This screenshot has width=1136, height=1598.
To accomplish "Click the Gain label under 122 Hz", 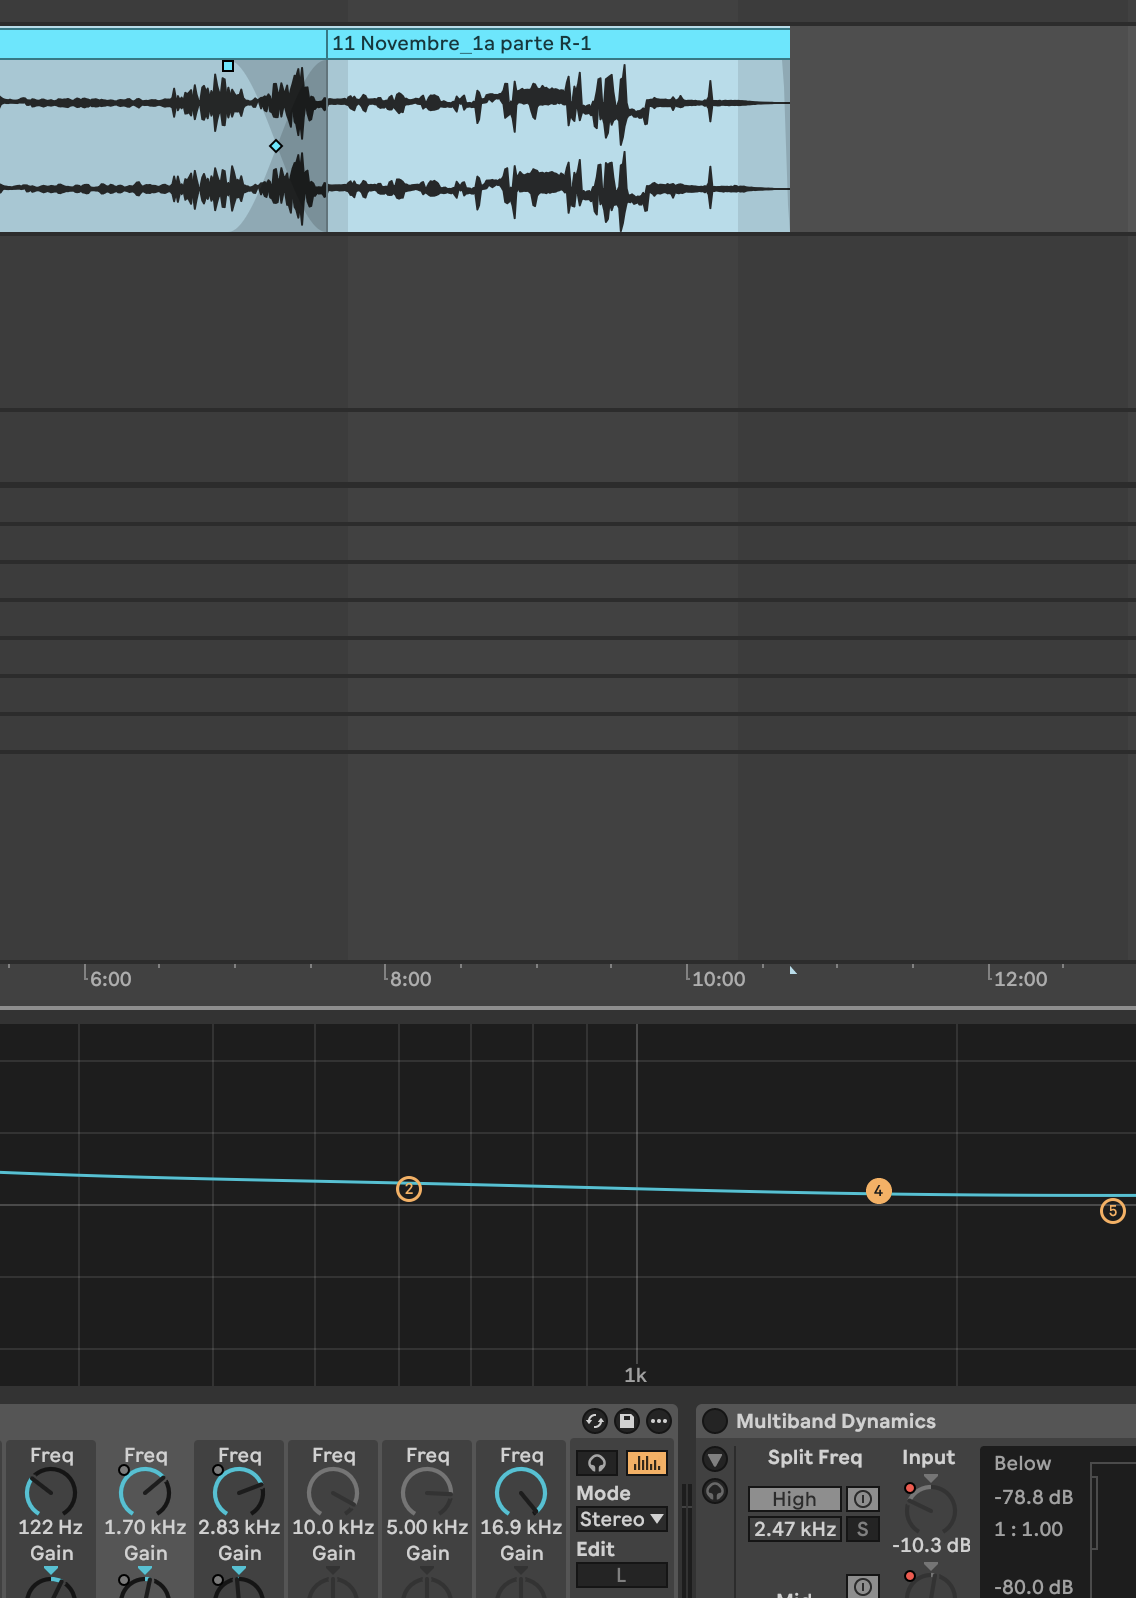I will (x=51, y=1553).
